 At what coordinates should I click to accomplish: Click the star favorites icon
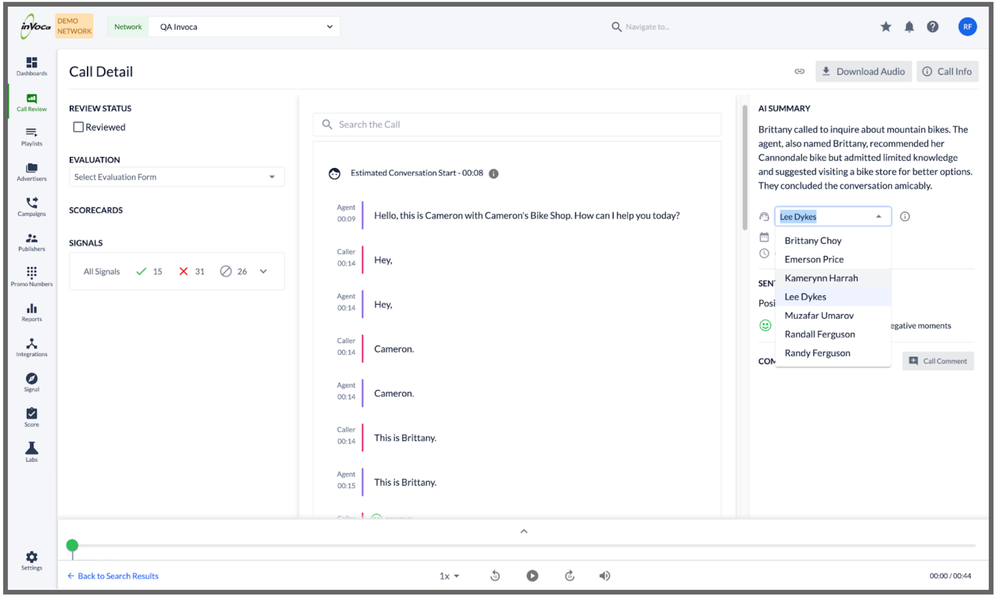885,27
